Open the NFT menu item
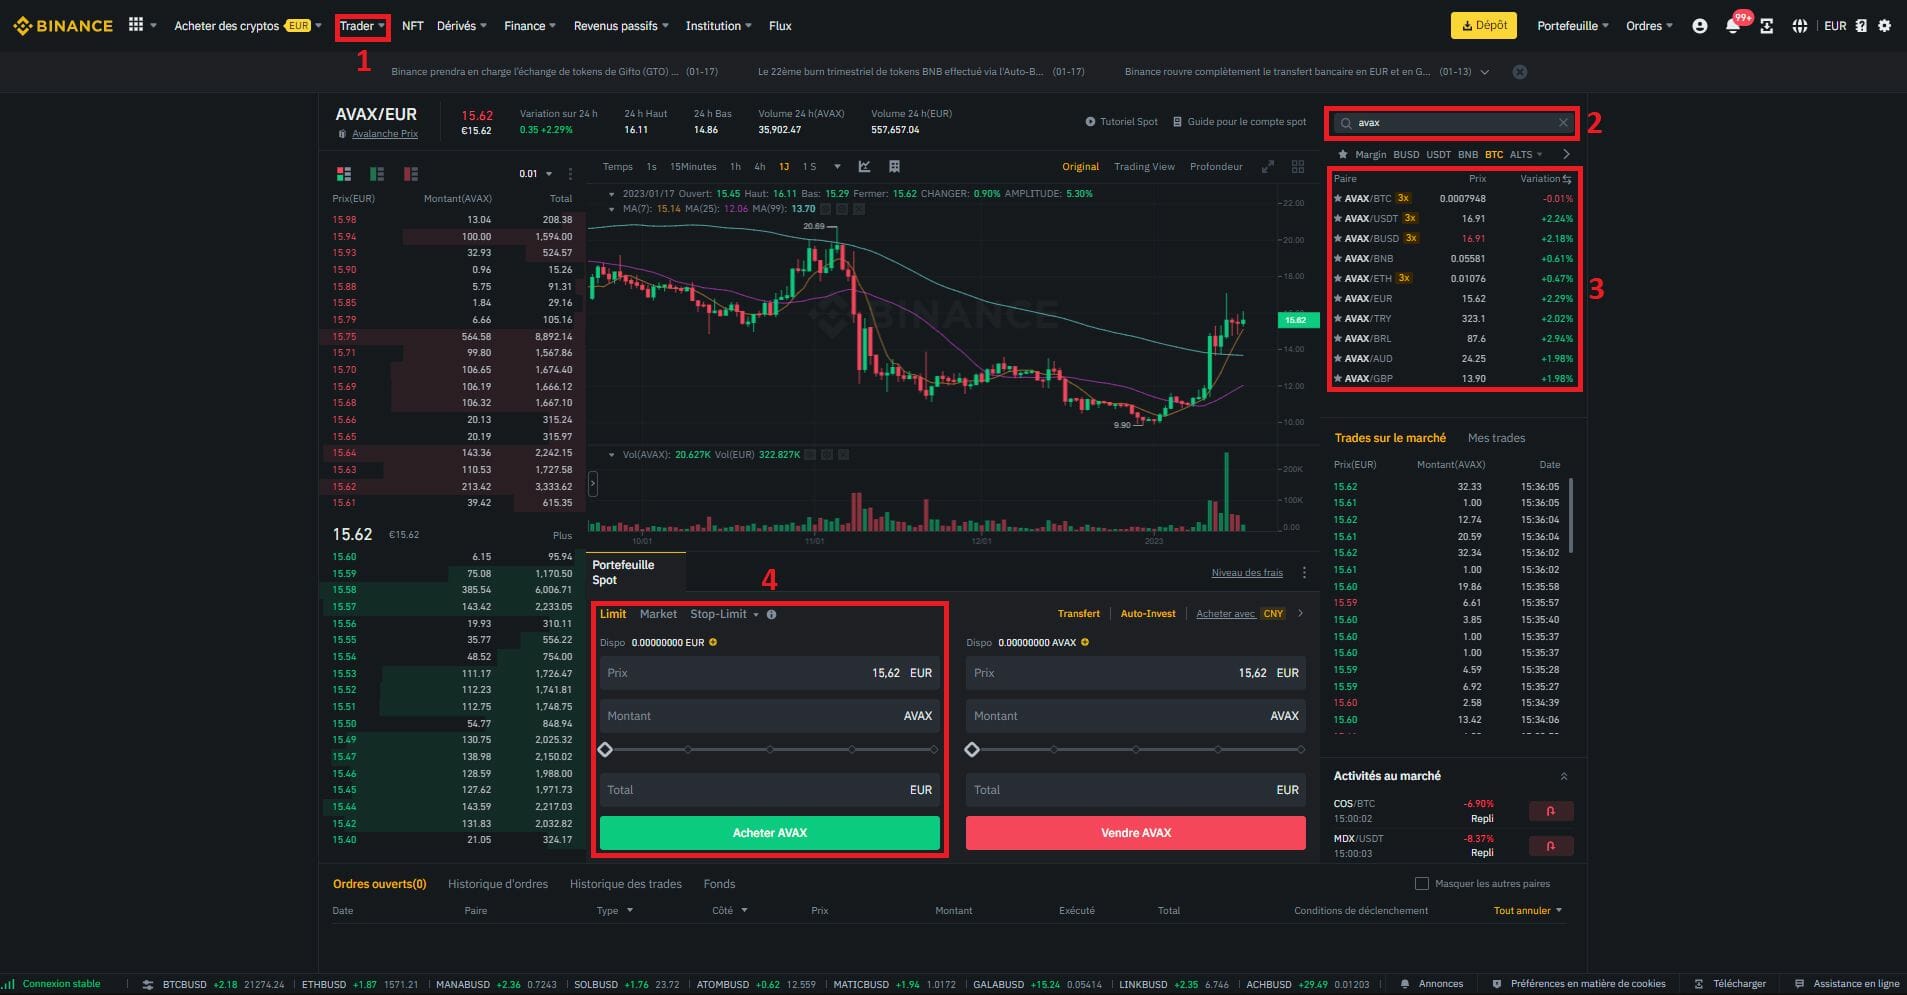This screenshot has height=995, width=1907. pos(413,26)
